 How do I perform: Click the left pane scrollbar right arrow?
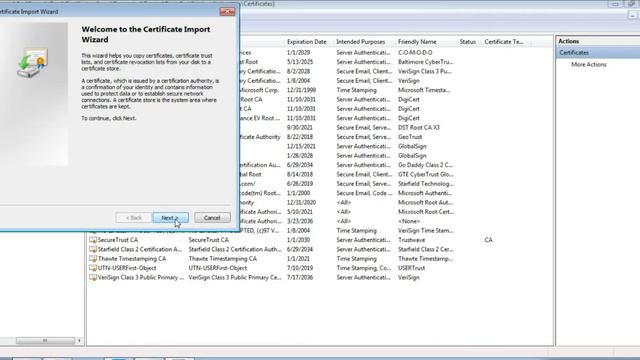pyautogui.click(x=79, y=340)
